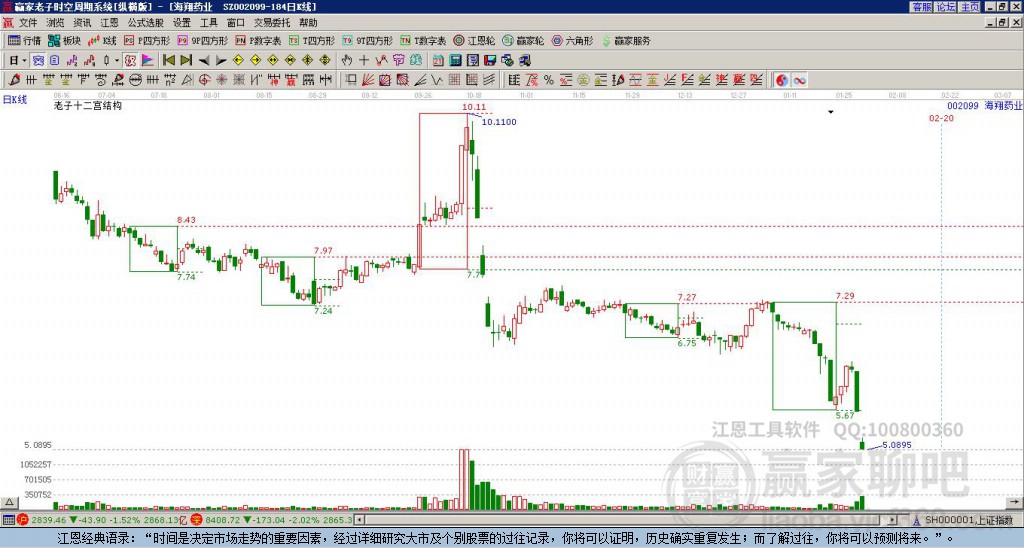
Task: Click the red 深 index icon
Action: 196,520
